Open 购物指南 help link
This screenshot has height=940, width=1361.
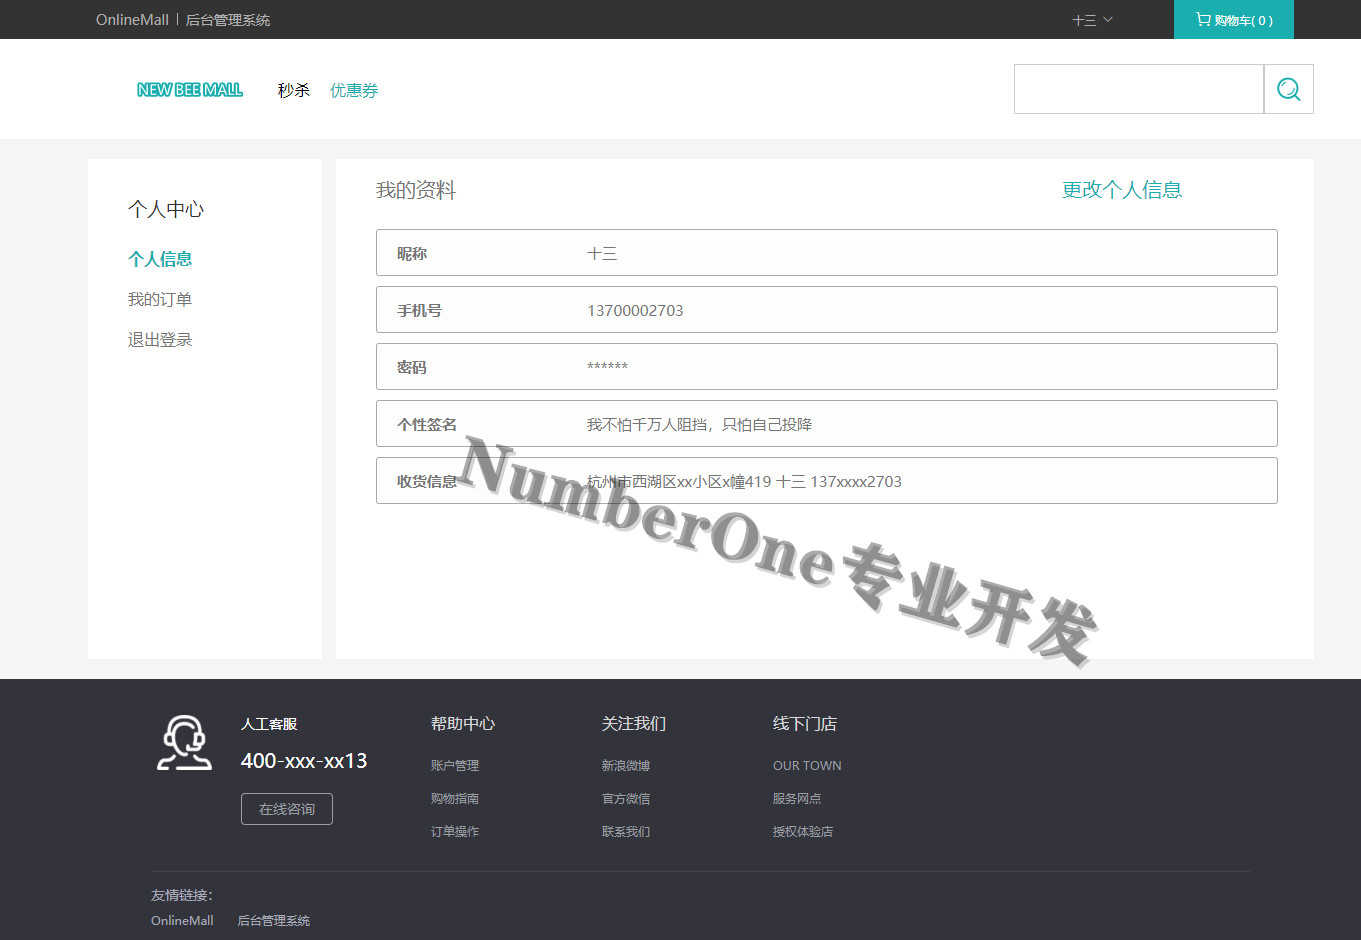pyautogui.click(x=455, y=798)
